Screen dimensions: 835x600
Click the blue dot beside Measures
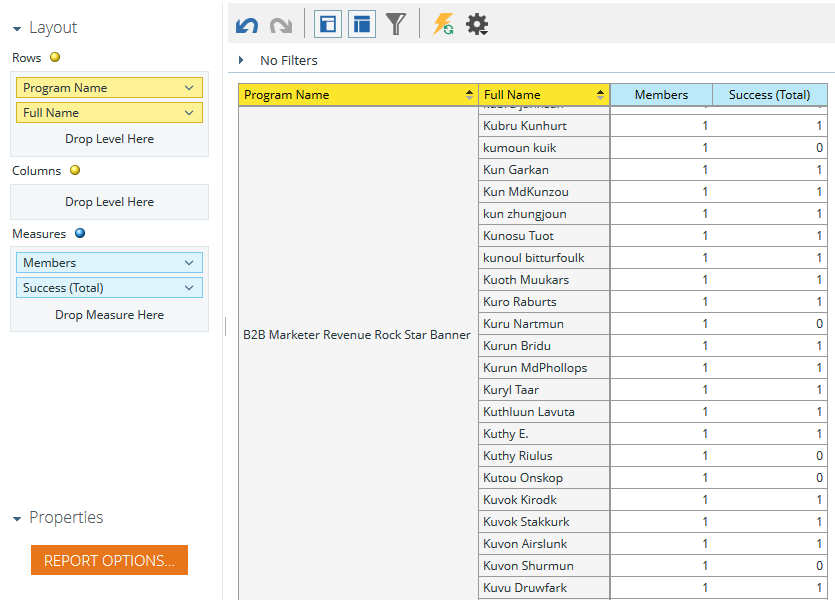tap(80, 233)
